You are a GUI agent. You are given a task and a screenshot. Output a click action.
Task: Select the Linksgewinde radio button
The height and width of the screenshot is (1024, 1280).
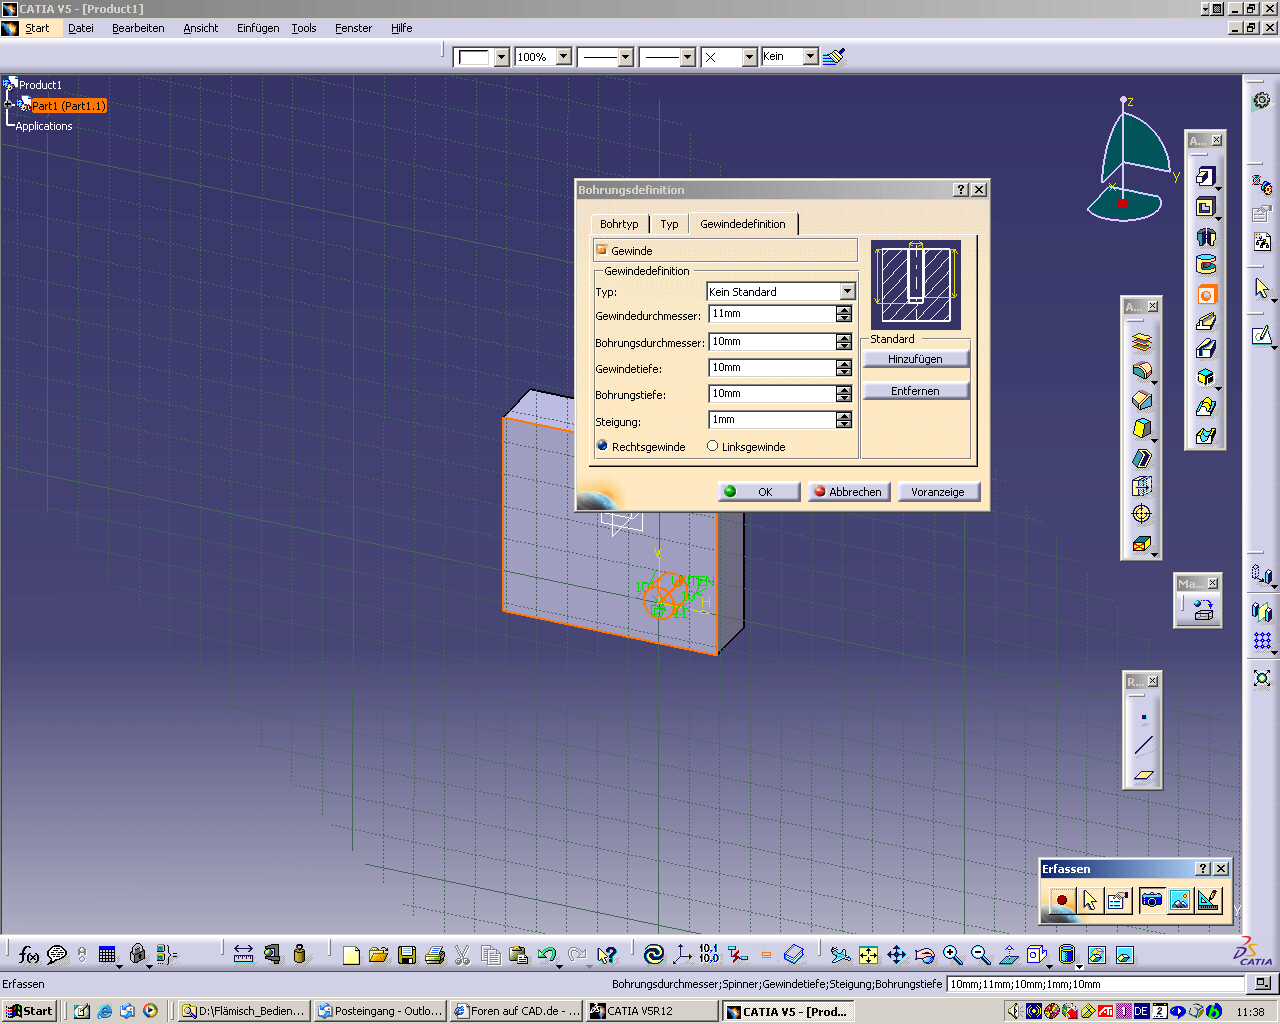[x=712, y=446]
